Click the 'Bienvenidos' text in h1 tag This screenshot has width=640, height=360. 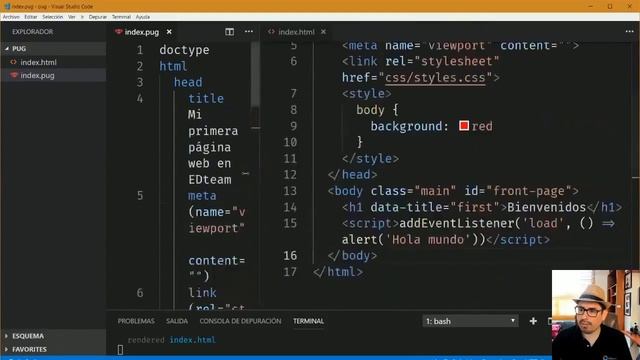point(547,207)
